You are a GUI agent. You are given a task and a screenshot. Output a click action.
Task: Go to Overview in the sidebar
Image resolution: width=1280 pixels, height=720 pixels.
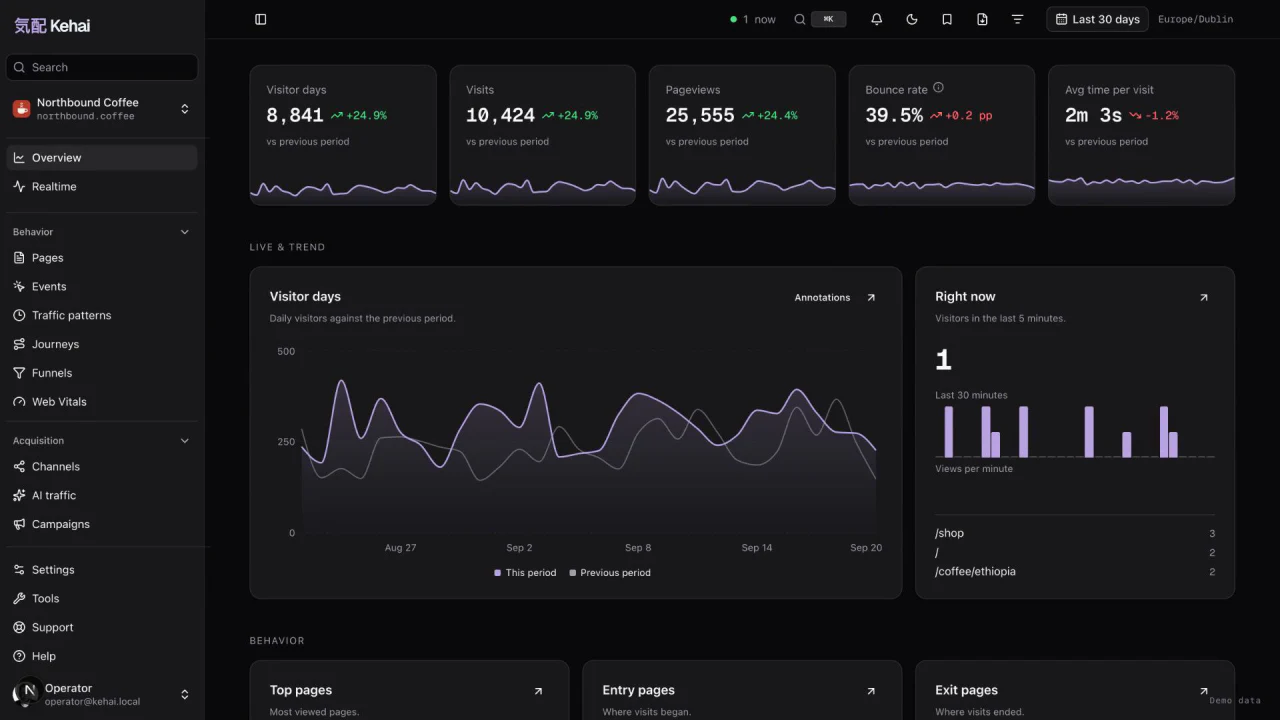(x=102, y=158)
